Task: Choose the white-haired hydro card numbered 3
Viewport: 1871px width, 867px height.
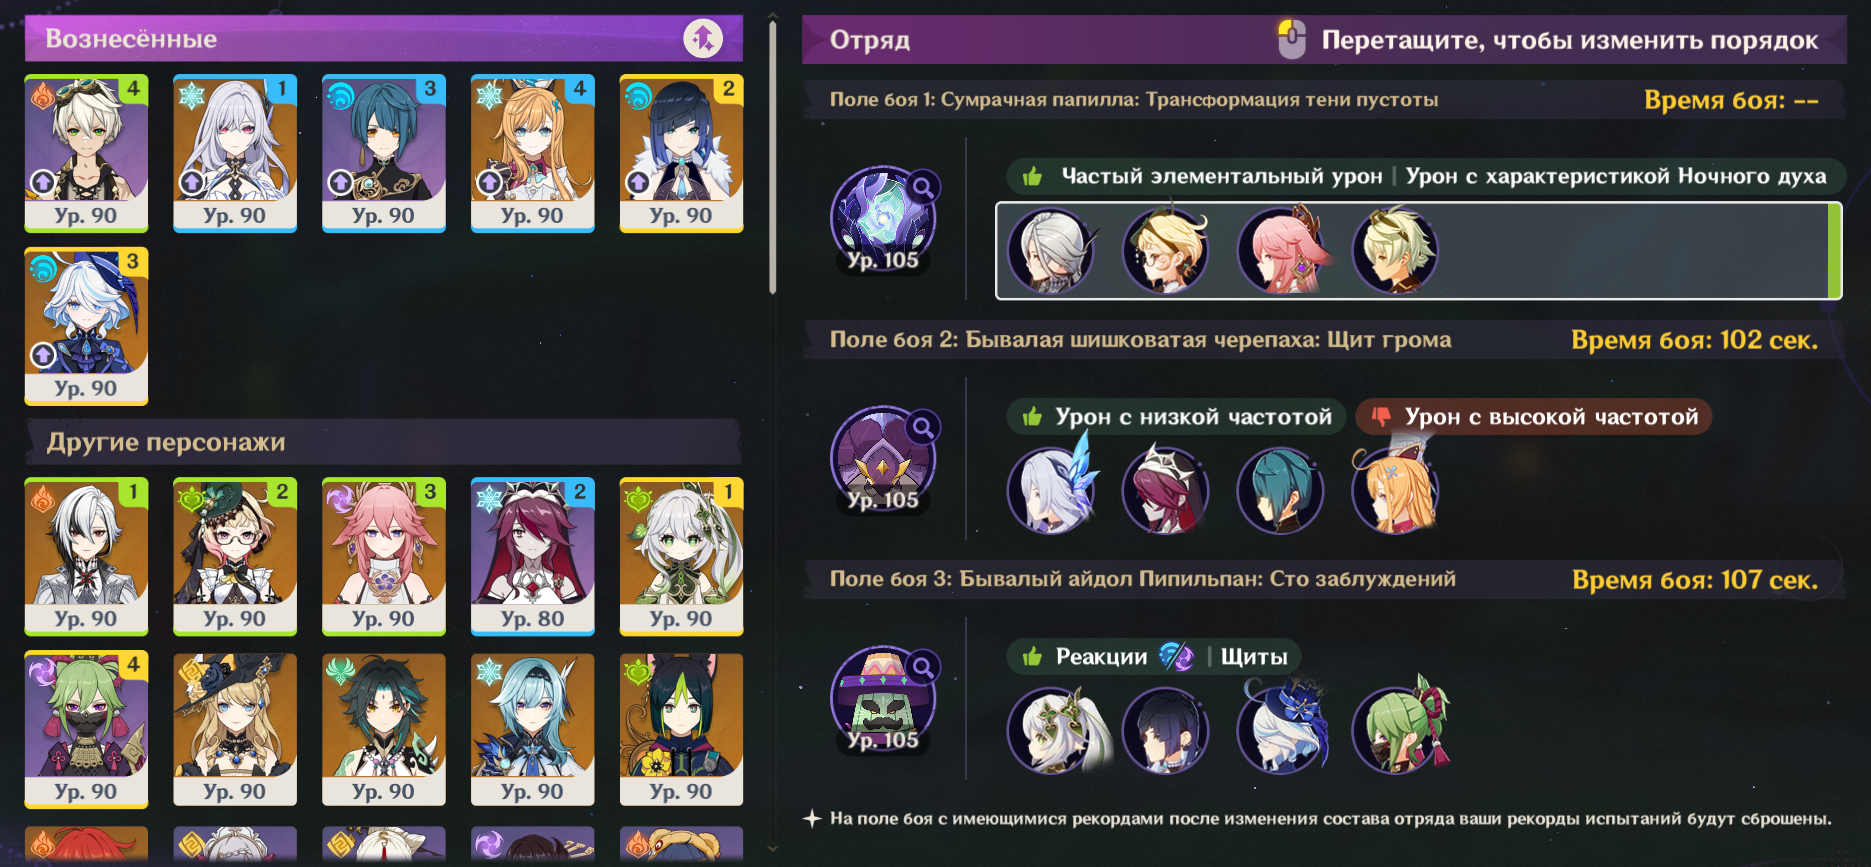Action: pyautogui.click(x=86, y=326)
